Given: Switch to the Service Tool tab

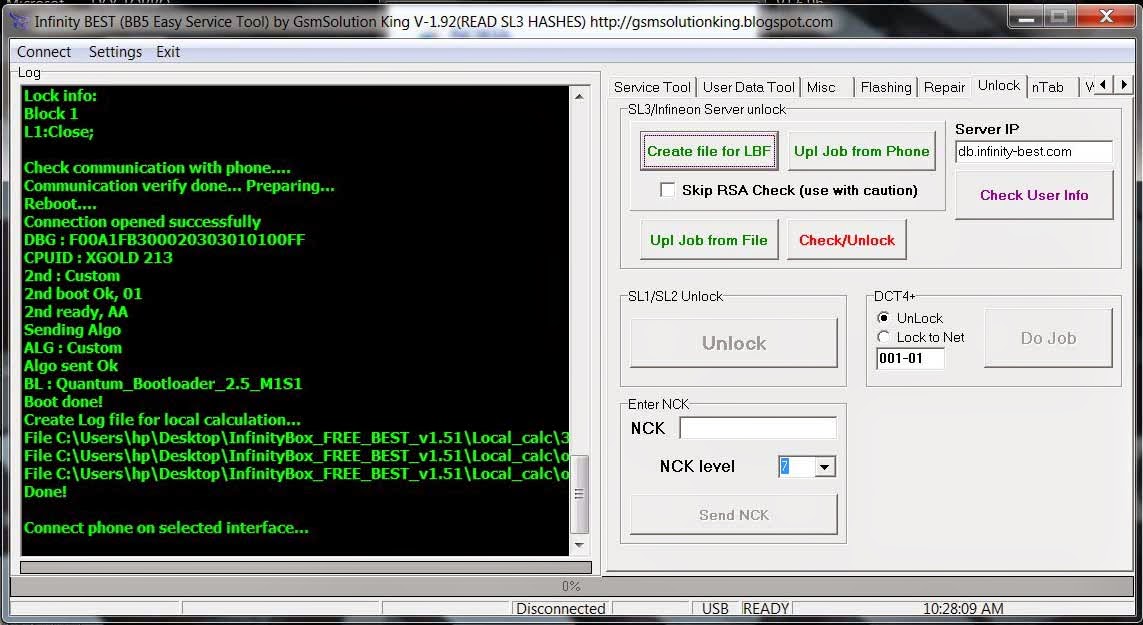Looking at the screenshot, I should [x=652, y=87].
